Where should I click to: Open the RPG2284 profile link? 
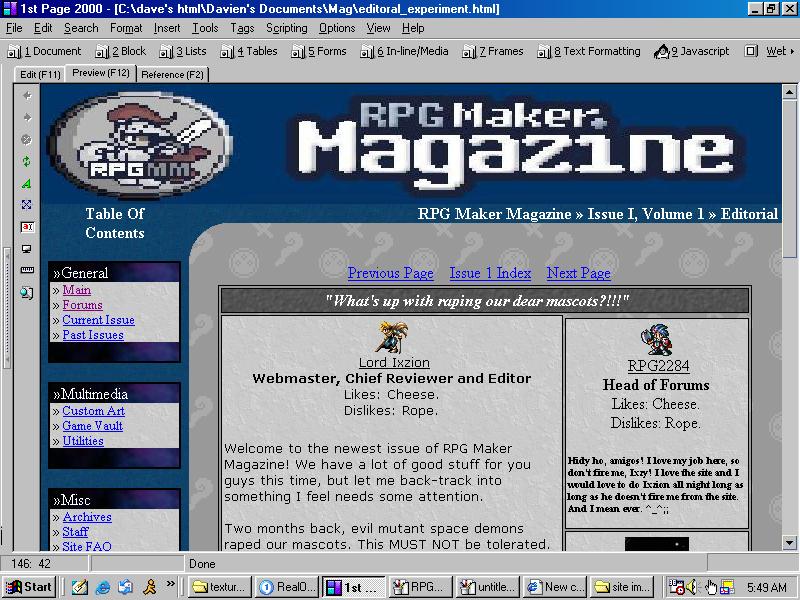[x=658, y=366]
